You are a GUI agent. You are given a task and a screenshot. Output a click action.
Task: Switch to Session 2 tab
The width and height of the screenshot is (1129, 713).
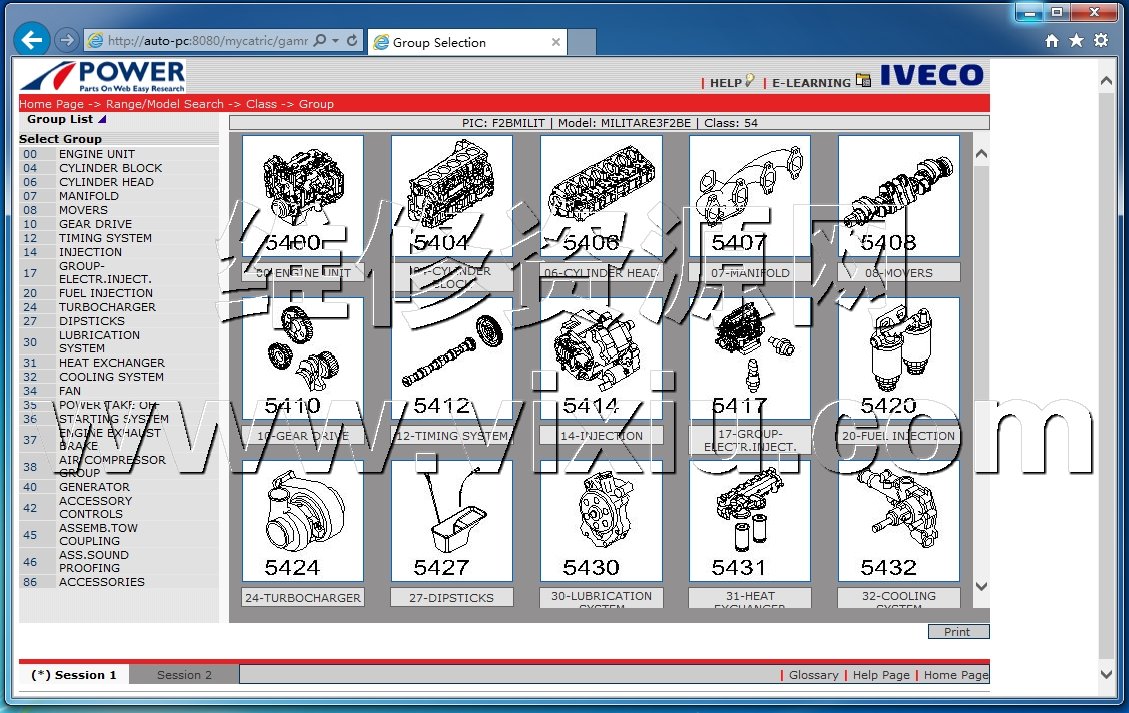184,675
